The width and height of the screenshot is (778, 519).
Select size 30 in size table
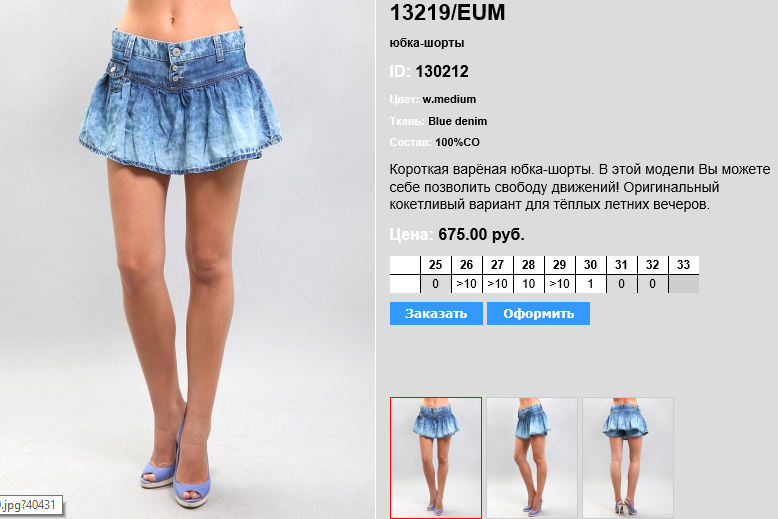pos(590,265)
